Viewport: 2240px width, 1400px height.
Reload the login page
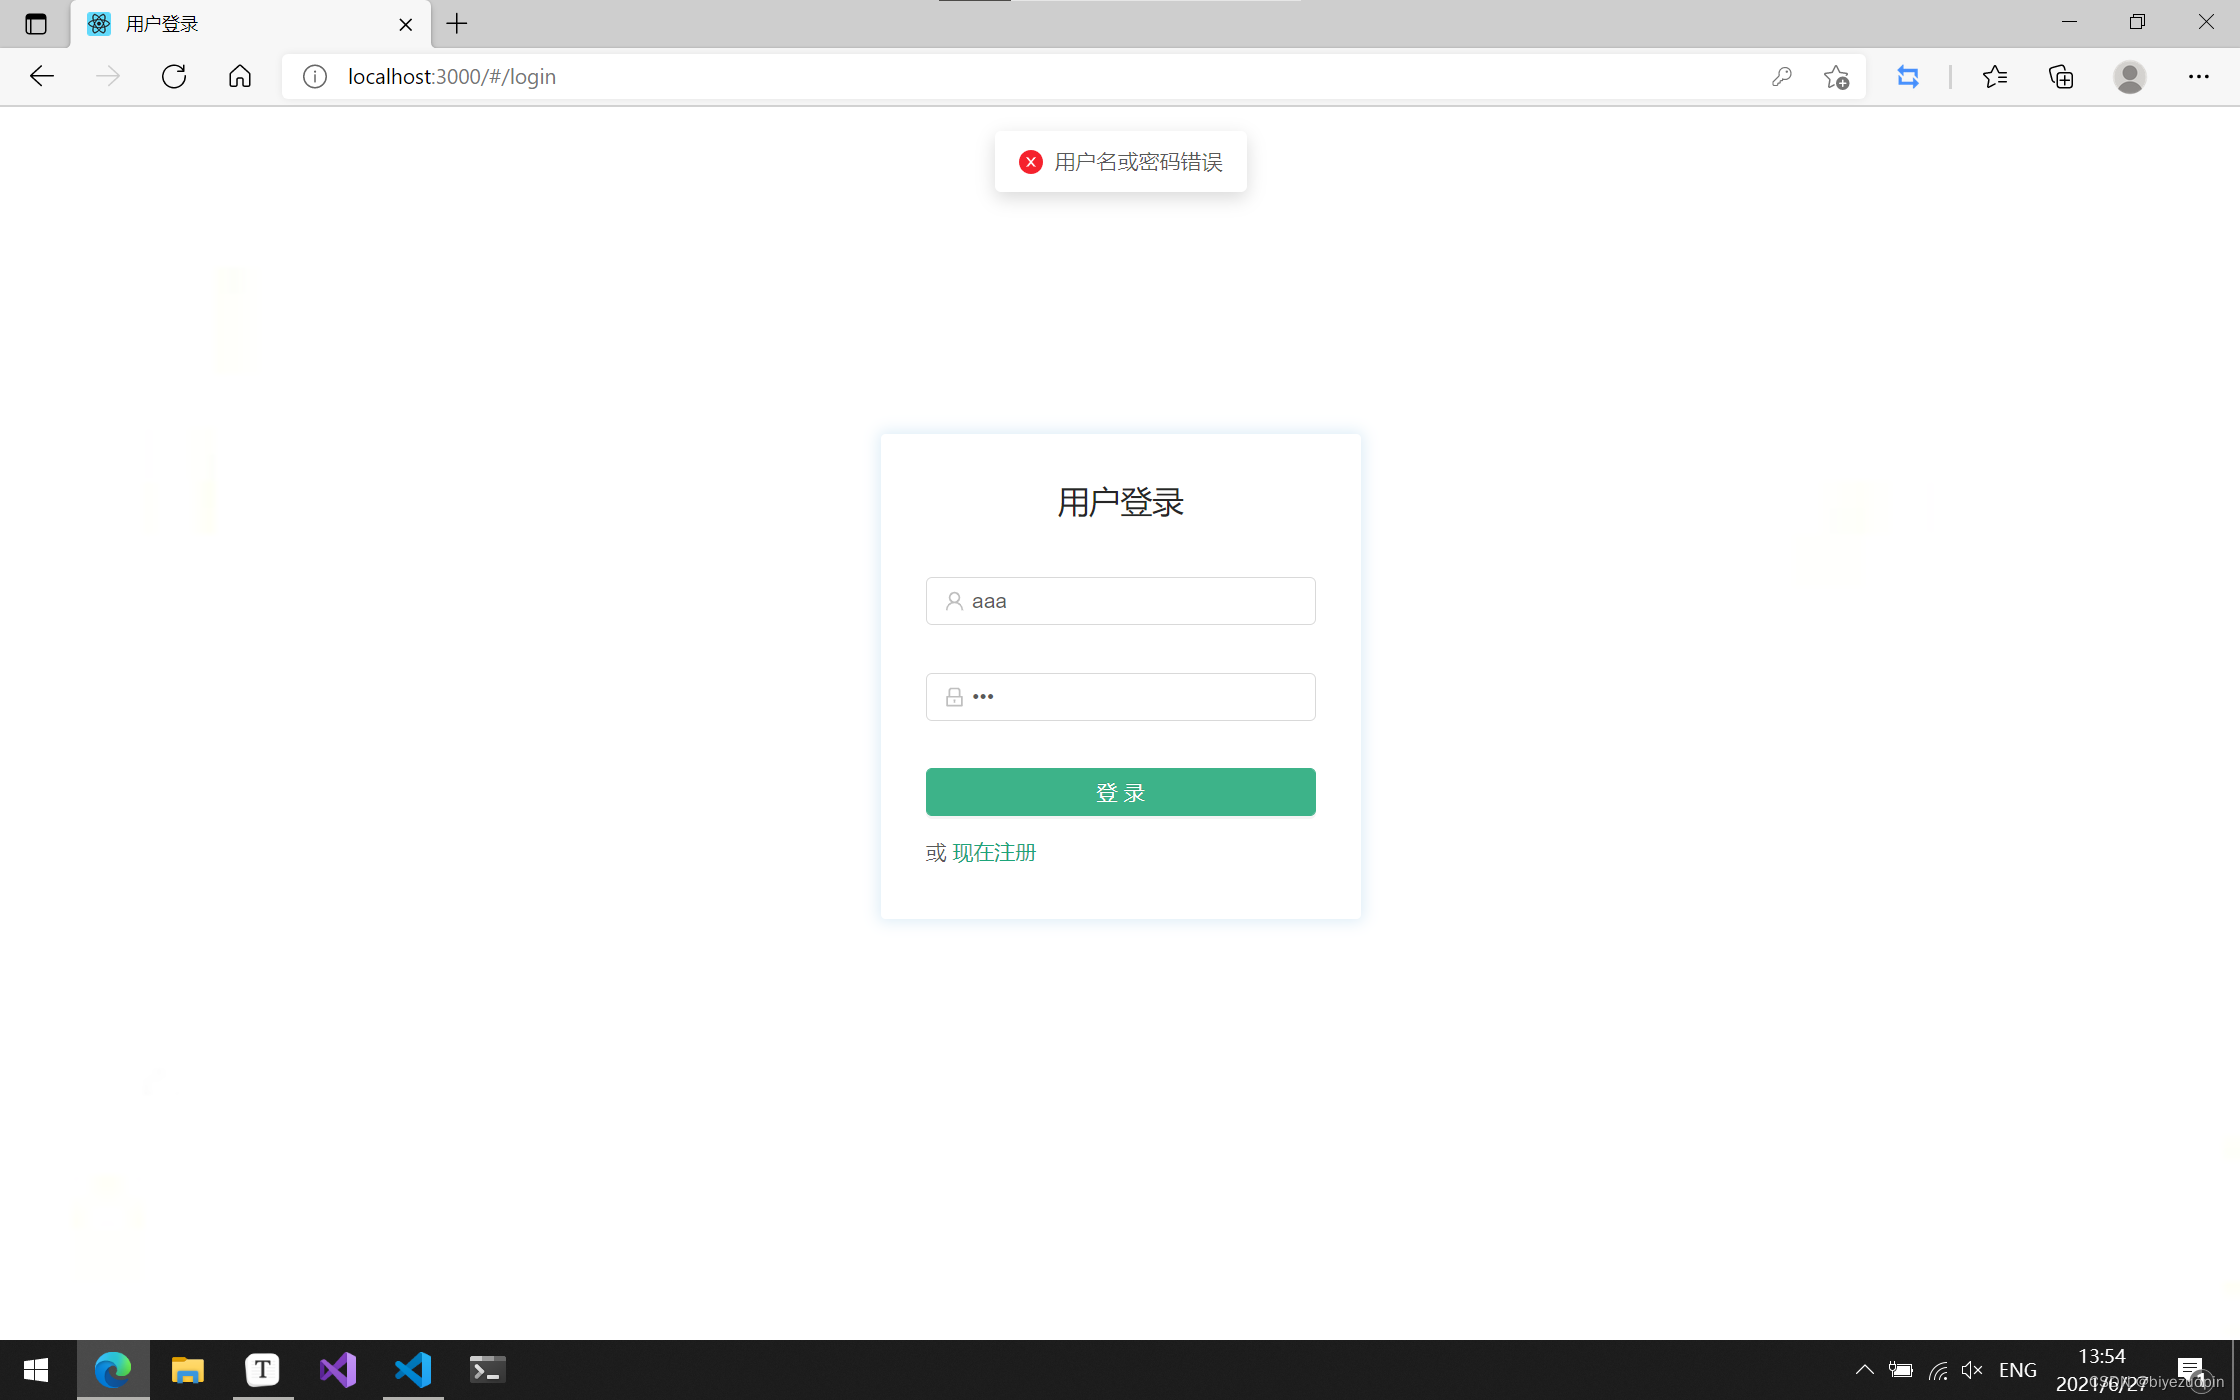pos(174,76)
